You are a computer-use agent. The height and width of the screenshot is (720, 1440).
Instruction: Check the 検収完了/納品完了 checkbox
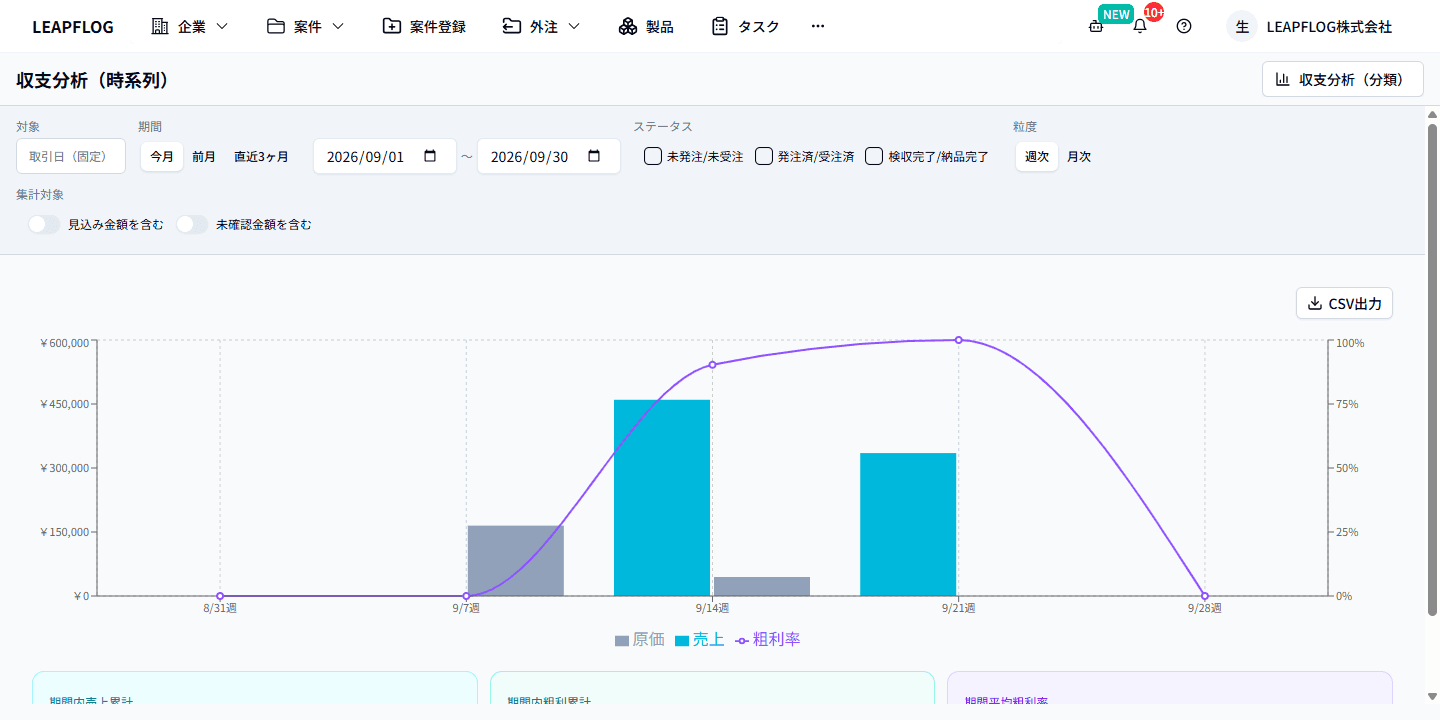tap(874, 156)
